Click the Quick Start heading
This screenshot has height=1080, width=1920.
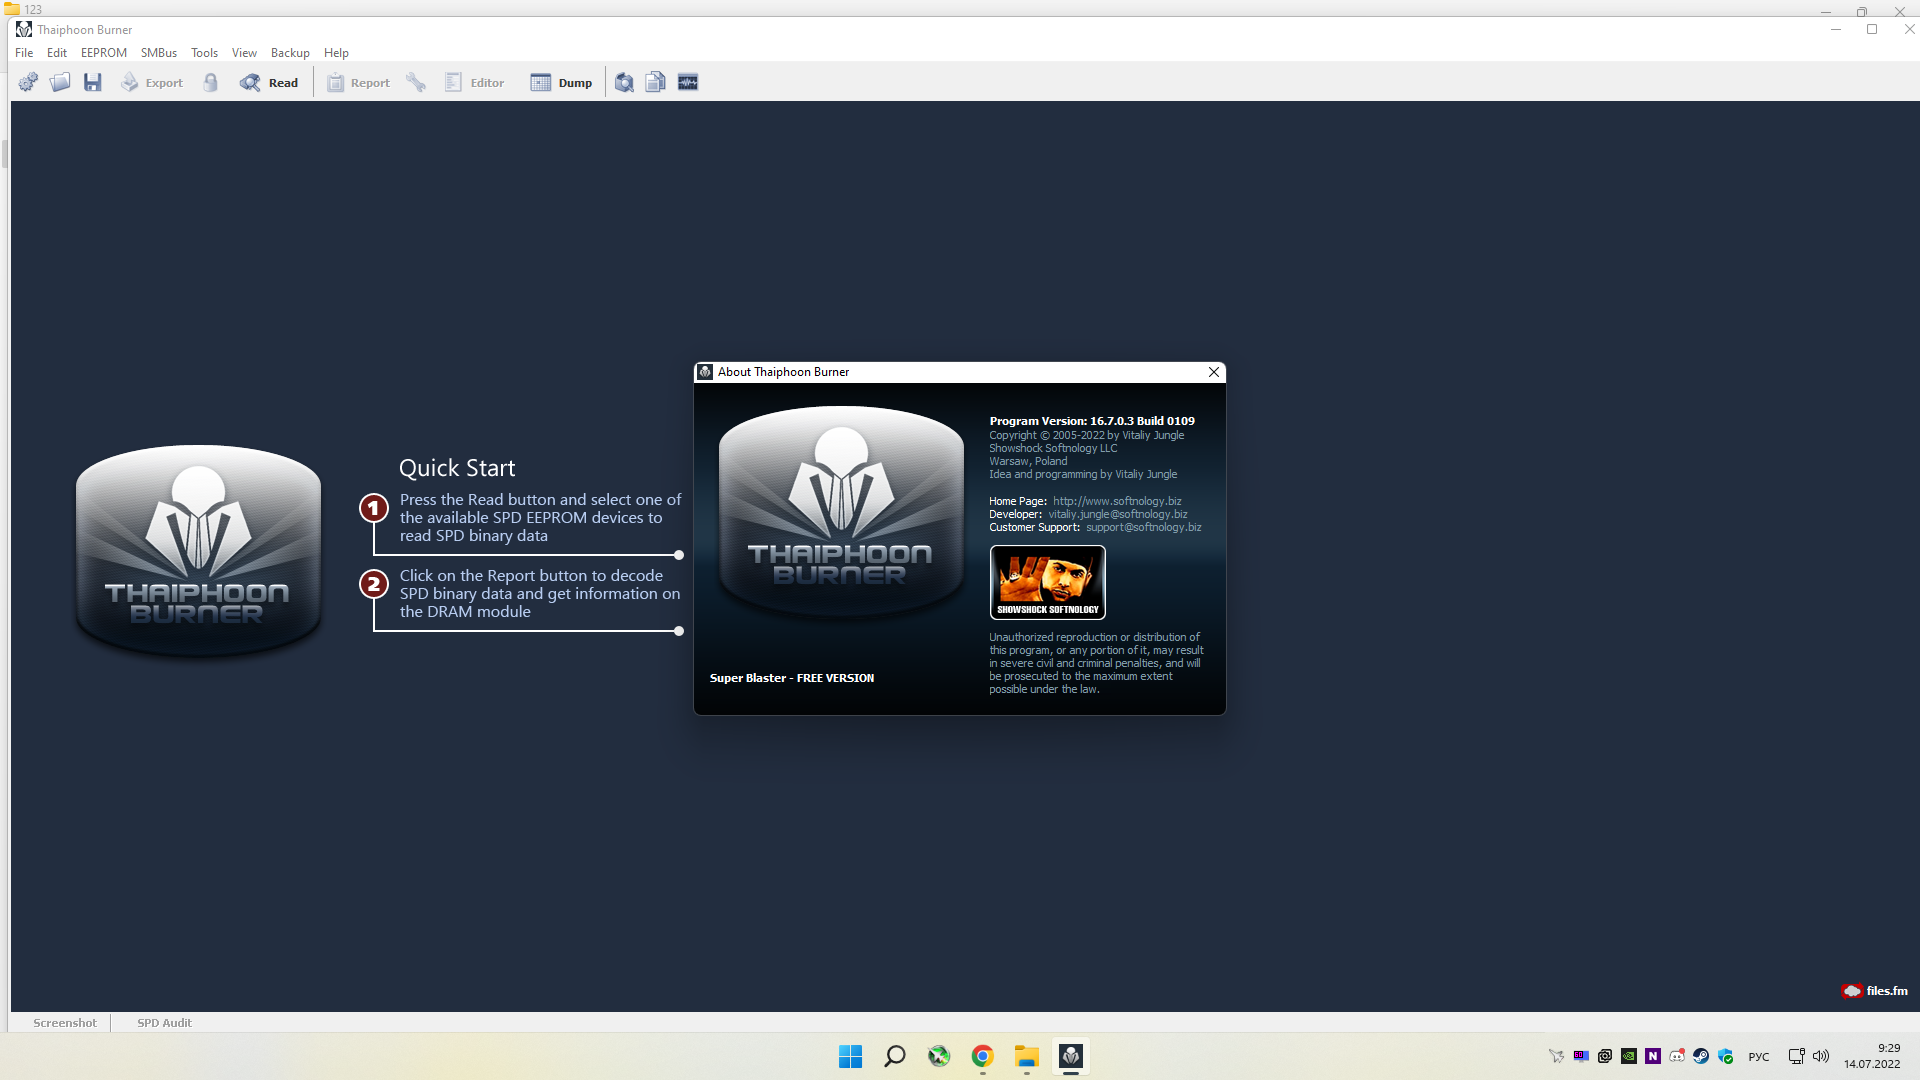[x=457, y=468]
